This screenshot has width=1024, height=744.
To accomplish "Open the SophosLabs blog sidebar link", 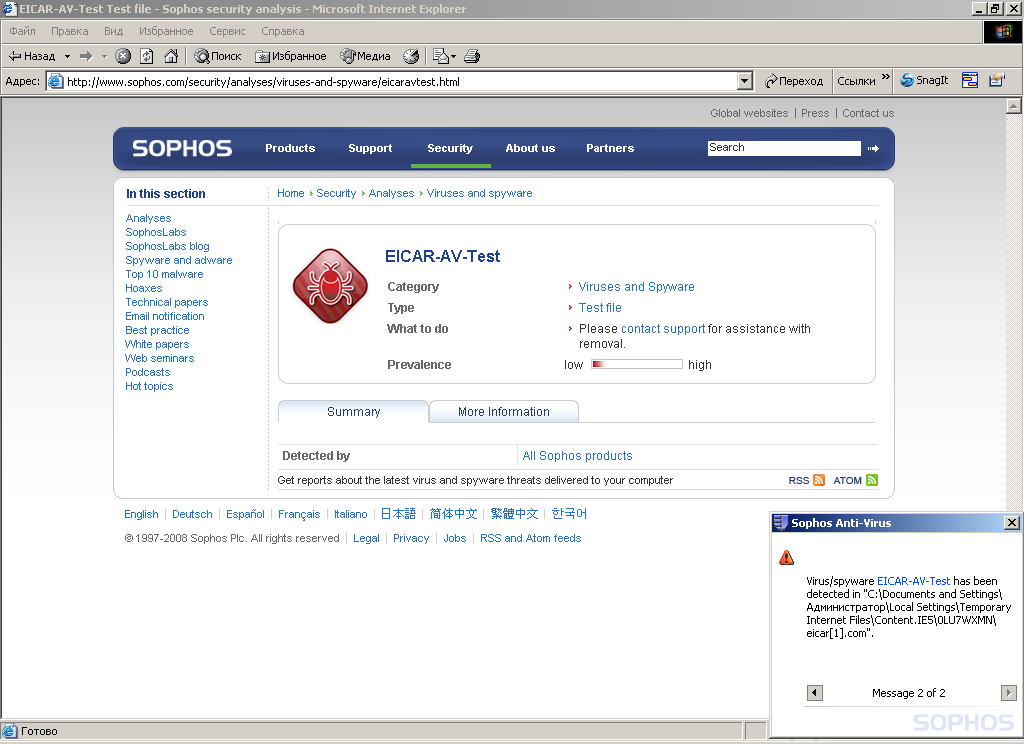I will [167, 246].
